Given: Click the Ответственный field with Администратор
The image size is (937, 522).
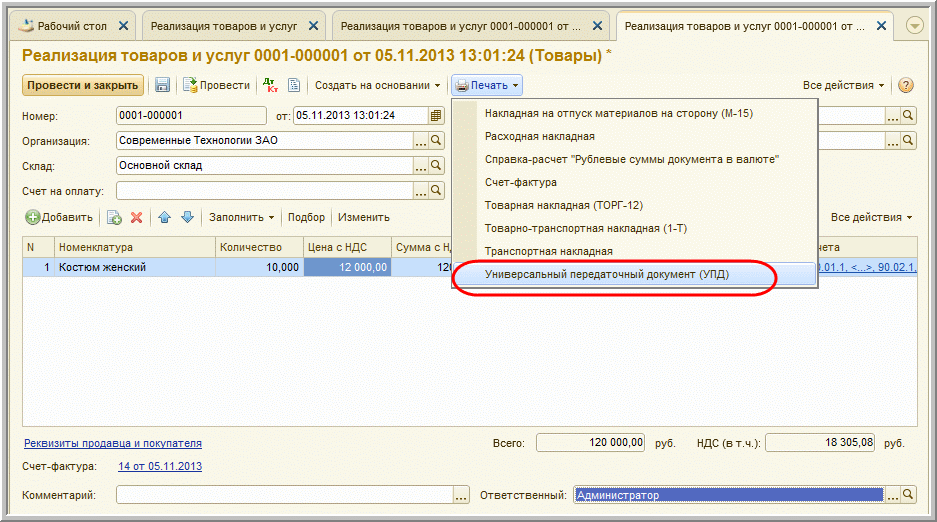Looking at the screenshot, I should pos(729,495).
